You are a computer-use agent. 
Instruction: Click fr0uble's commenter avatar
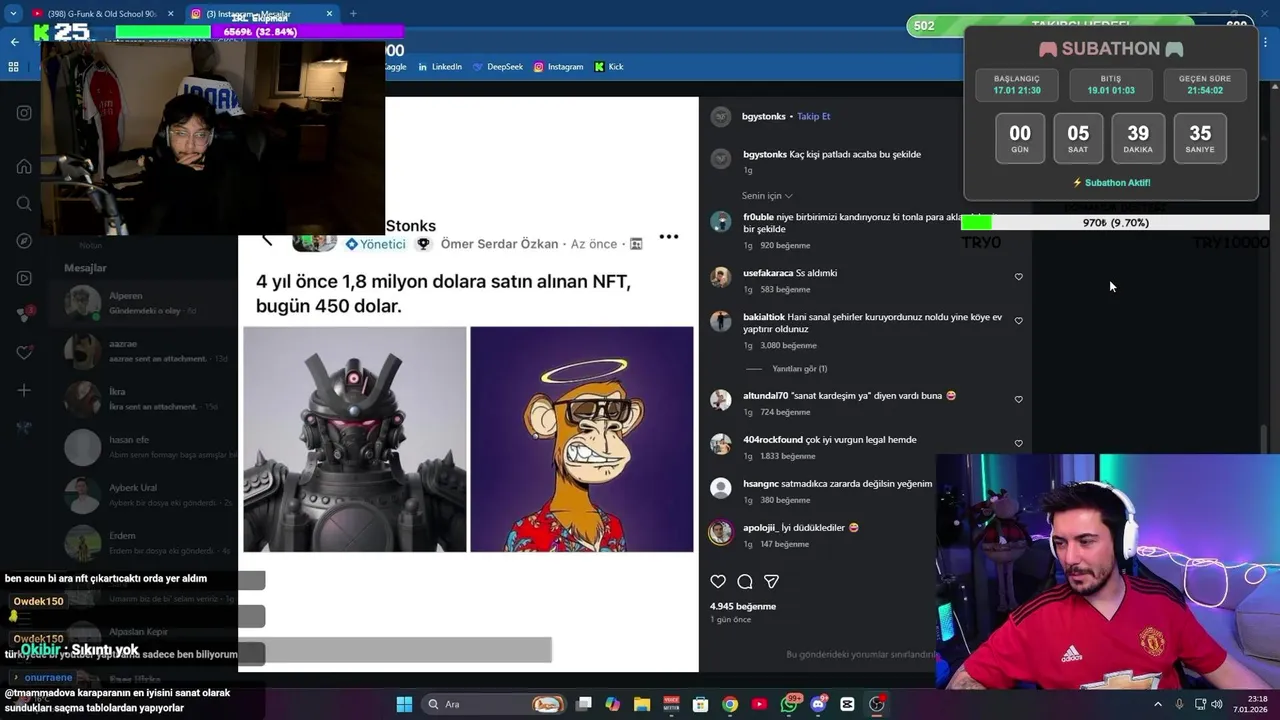(x=720, y=222)
